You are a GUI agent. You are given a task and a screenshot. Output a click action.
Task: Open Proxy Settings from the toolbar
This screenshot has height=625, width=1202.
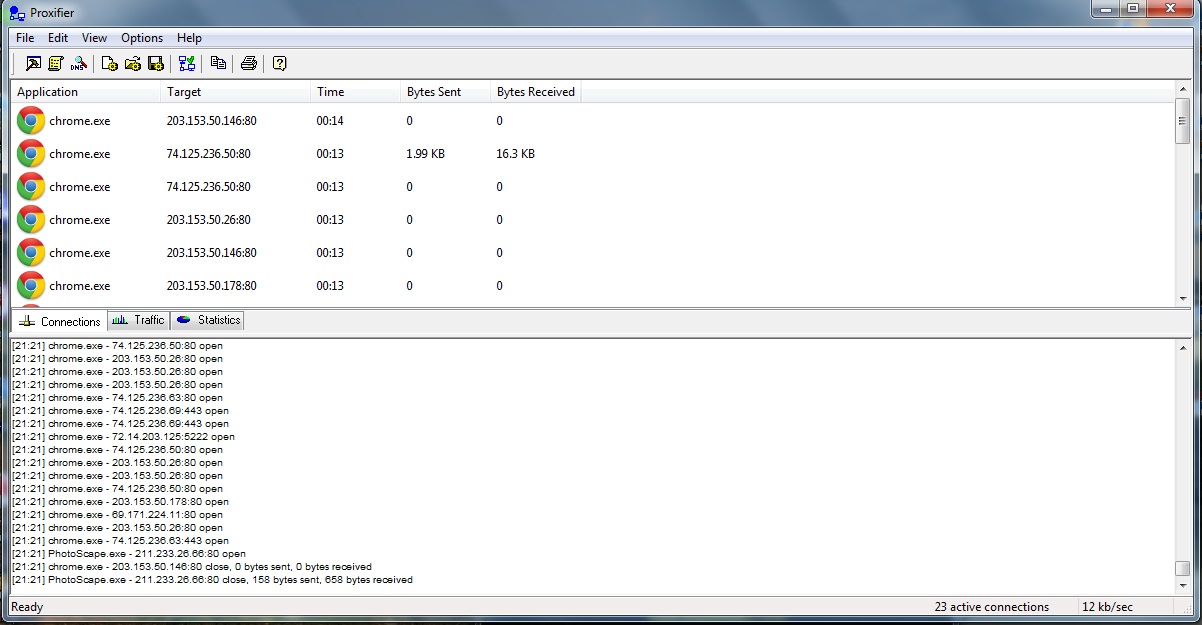(33, 63)
